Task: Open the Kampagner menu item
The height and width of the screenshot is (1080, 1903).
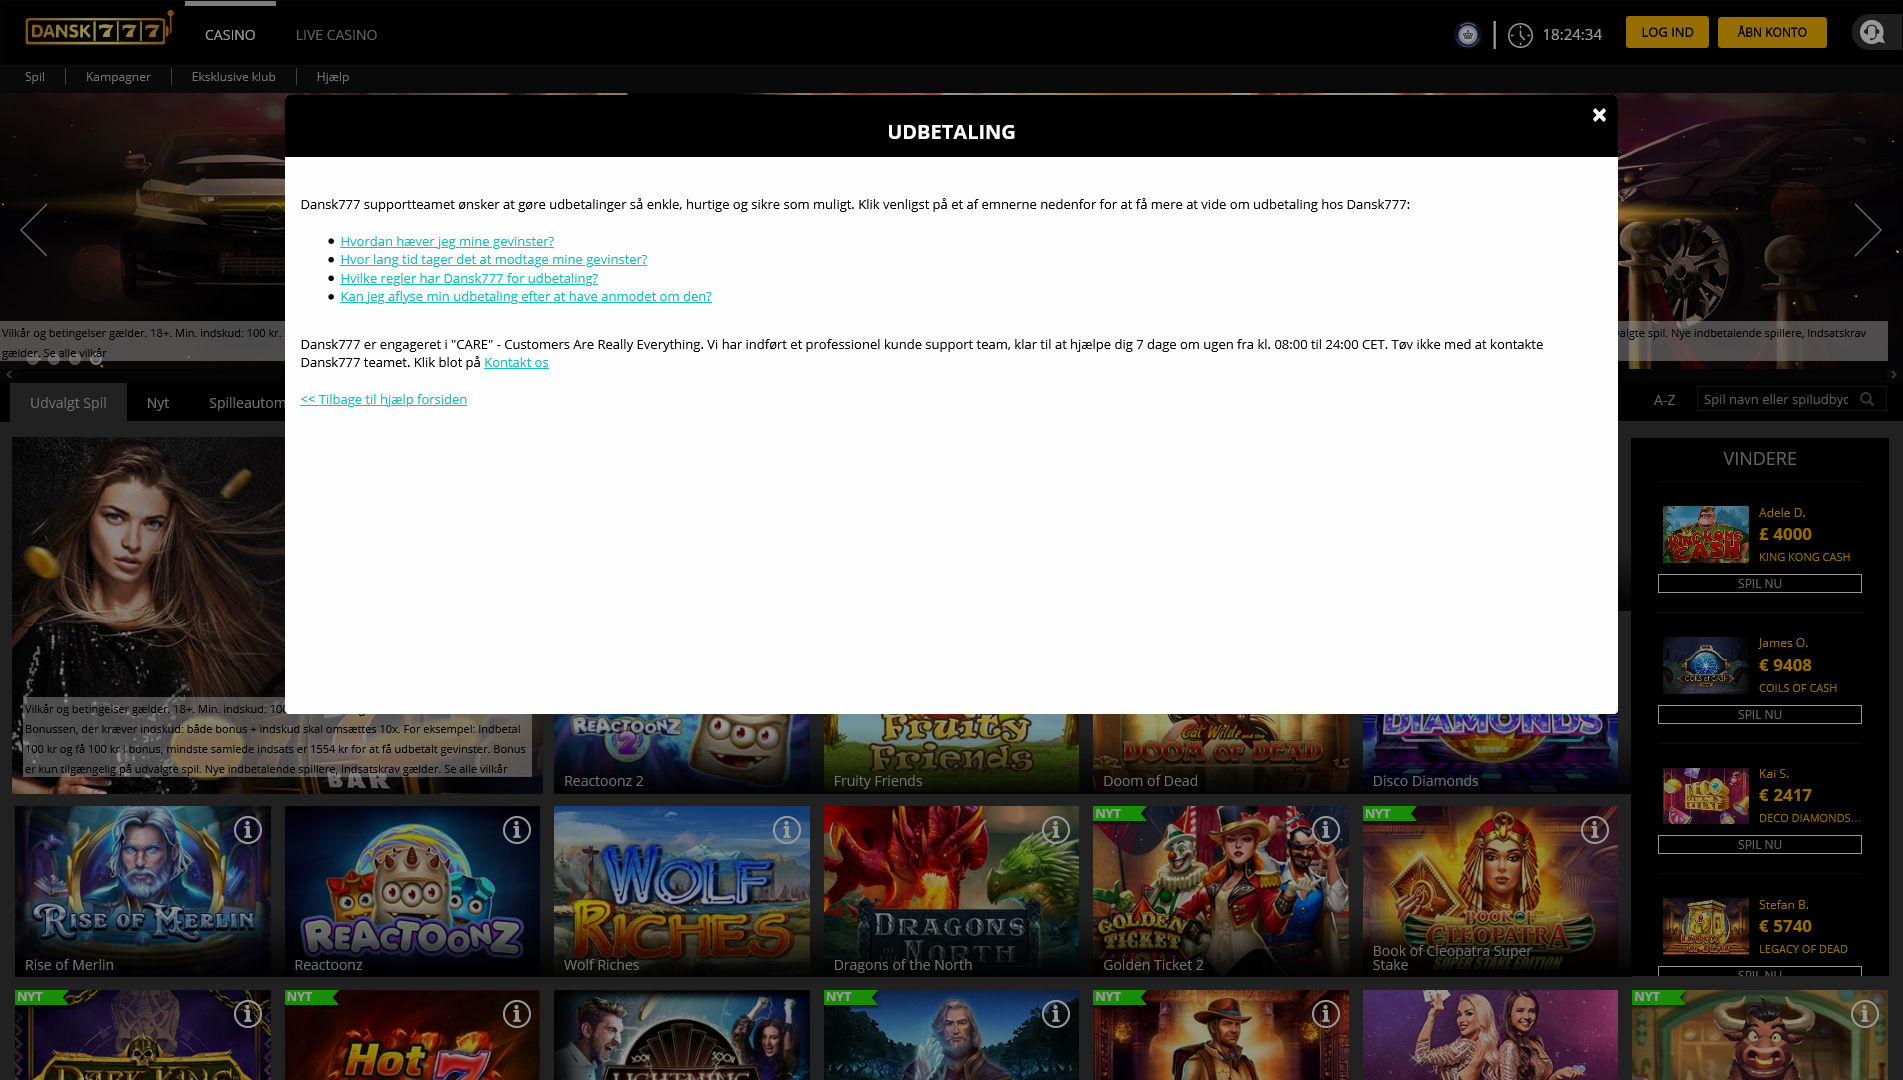Action: click(x=118, y=77)
